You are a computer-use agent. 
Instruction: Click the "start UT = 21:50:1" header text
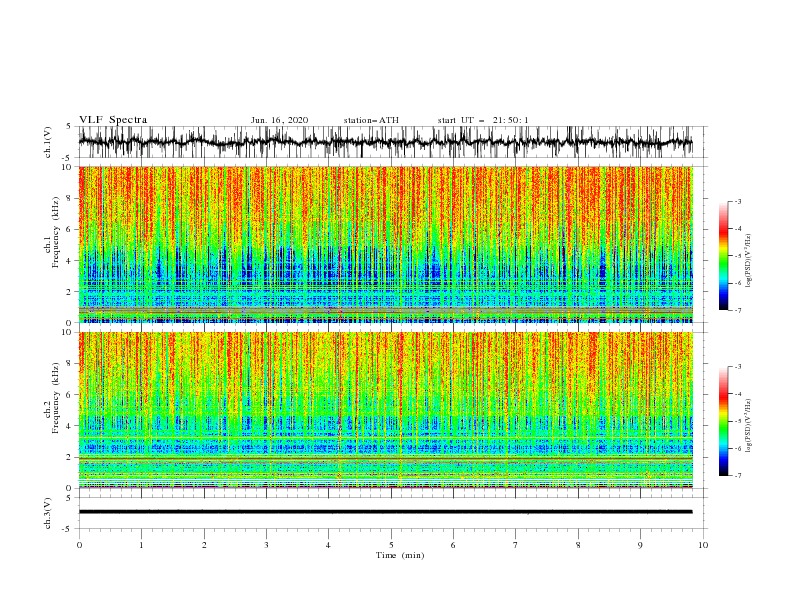(483, 120)
